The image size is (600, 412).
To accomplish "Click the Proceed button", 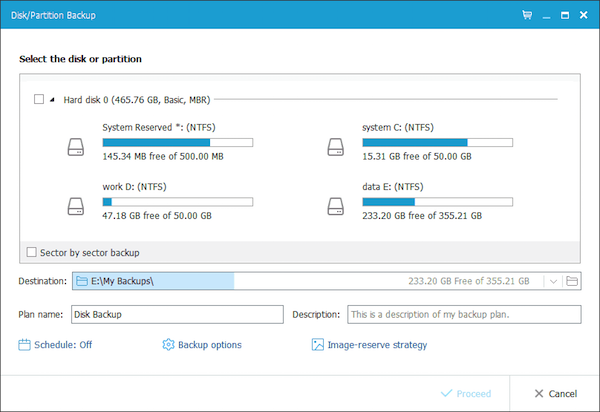I will pyautogui.click(x=466, y=394).
